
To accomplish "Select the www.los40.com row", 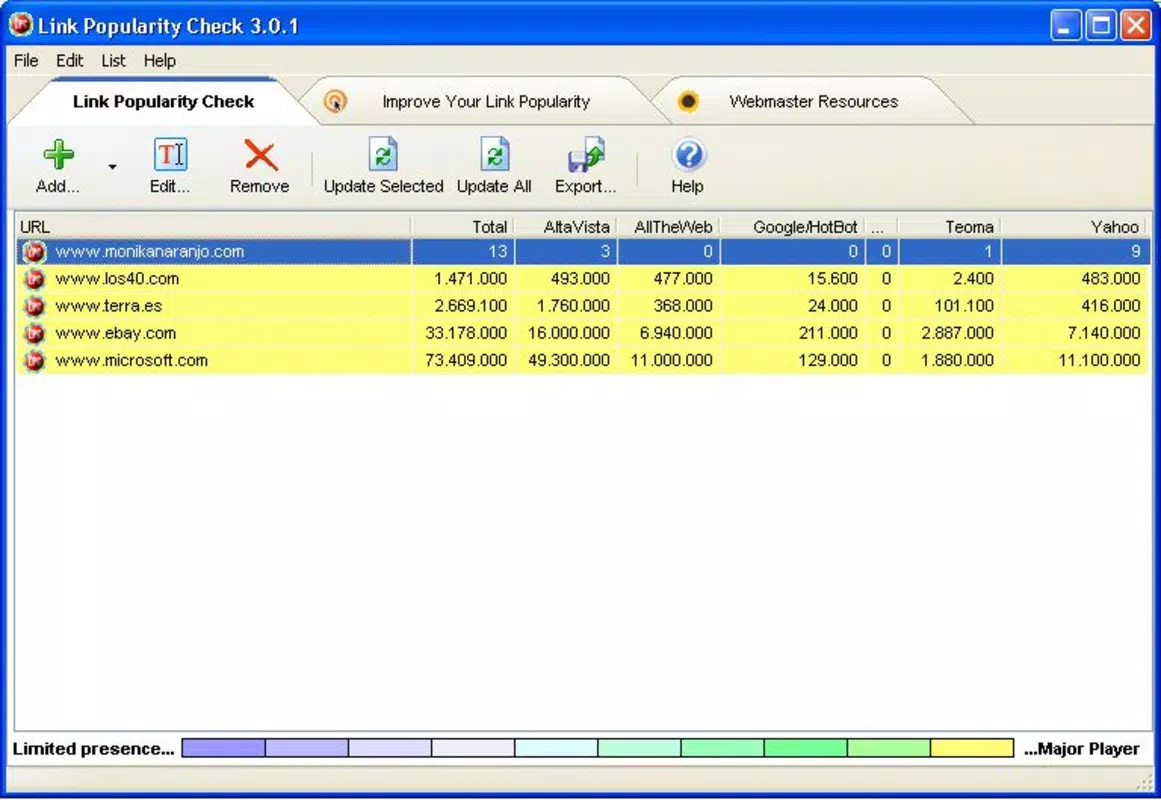I will 583,279.
